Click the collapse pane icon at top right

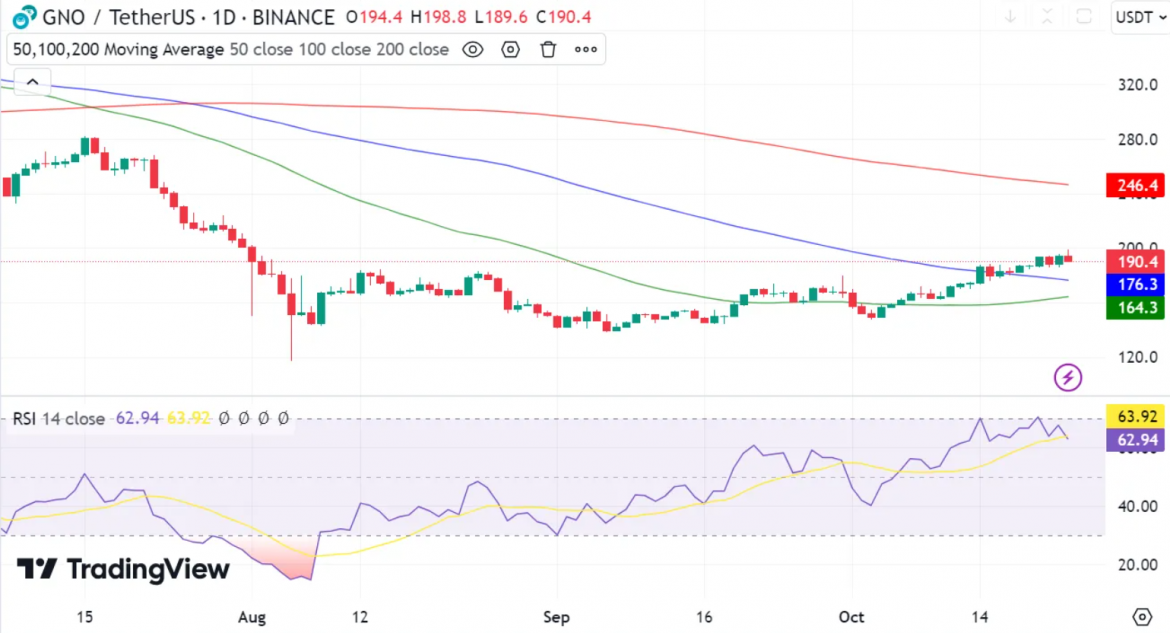1046,16
